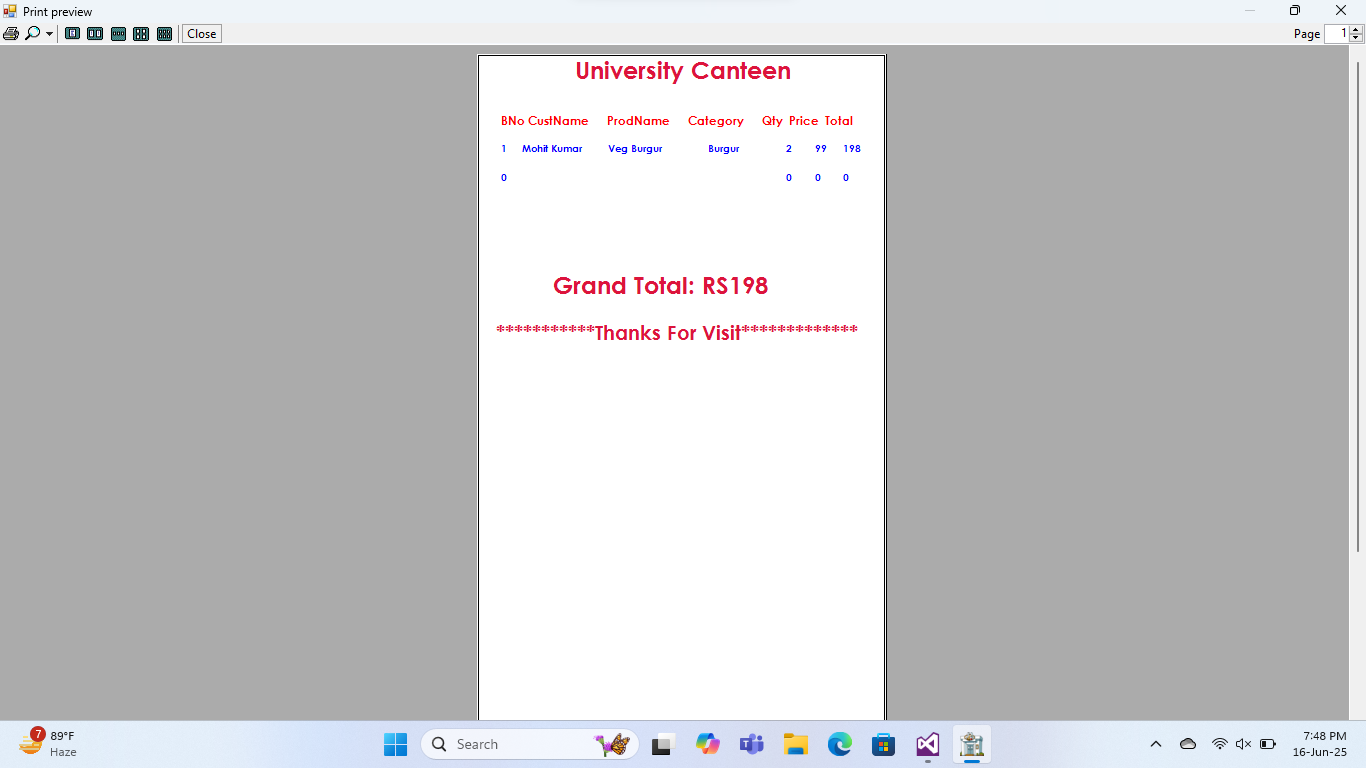Click the taskbar Search box
The image size is (1366, 768).
pyautogui.click(x=530, y=744)
